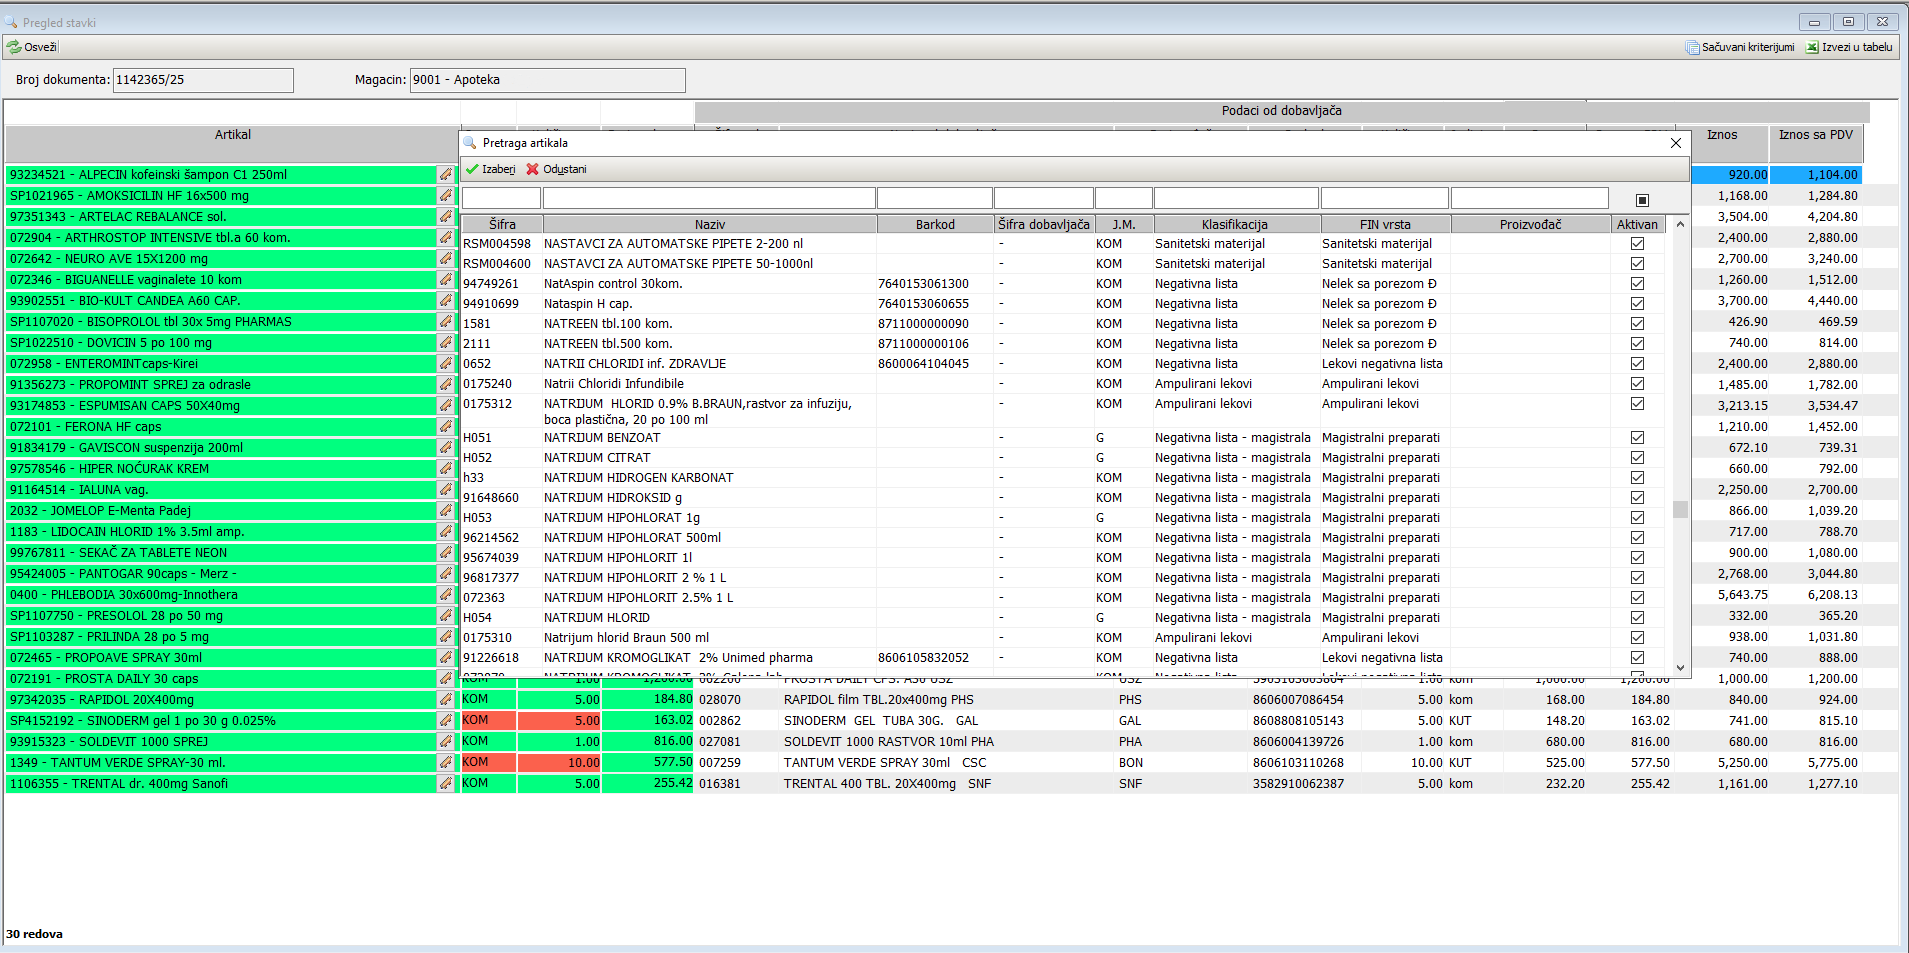Sort search results by Klasifikacija column header
The image size is (1909, 953).
click(1235, 225)
